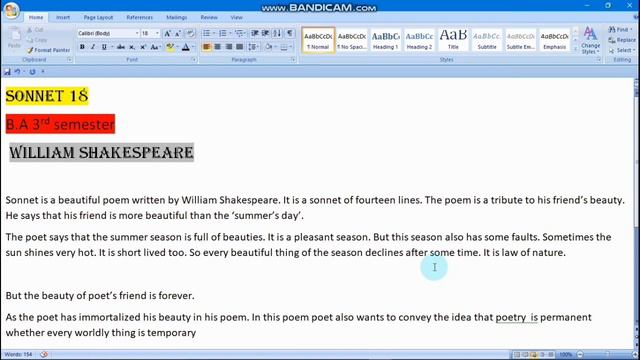Click the Numbering list icon
This screenshot has height=360, width=640.
point(222,33)
